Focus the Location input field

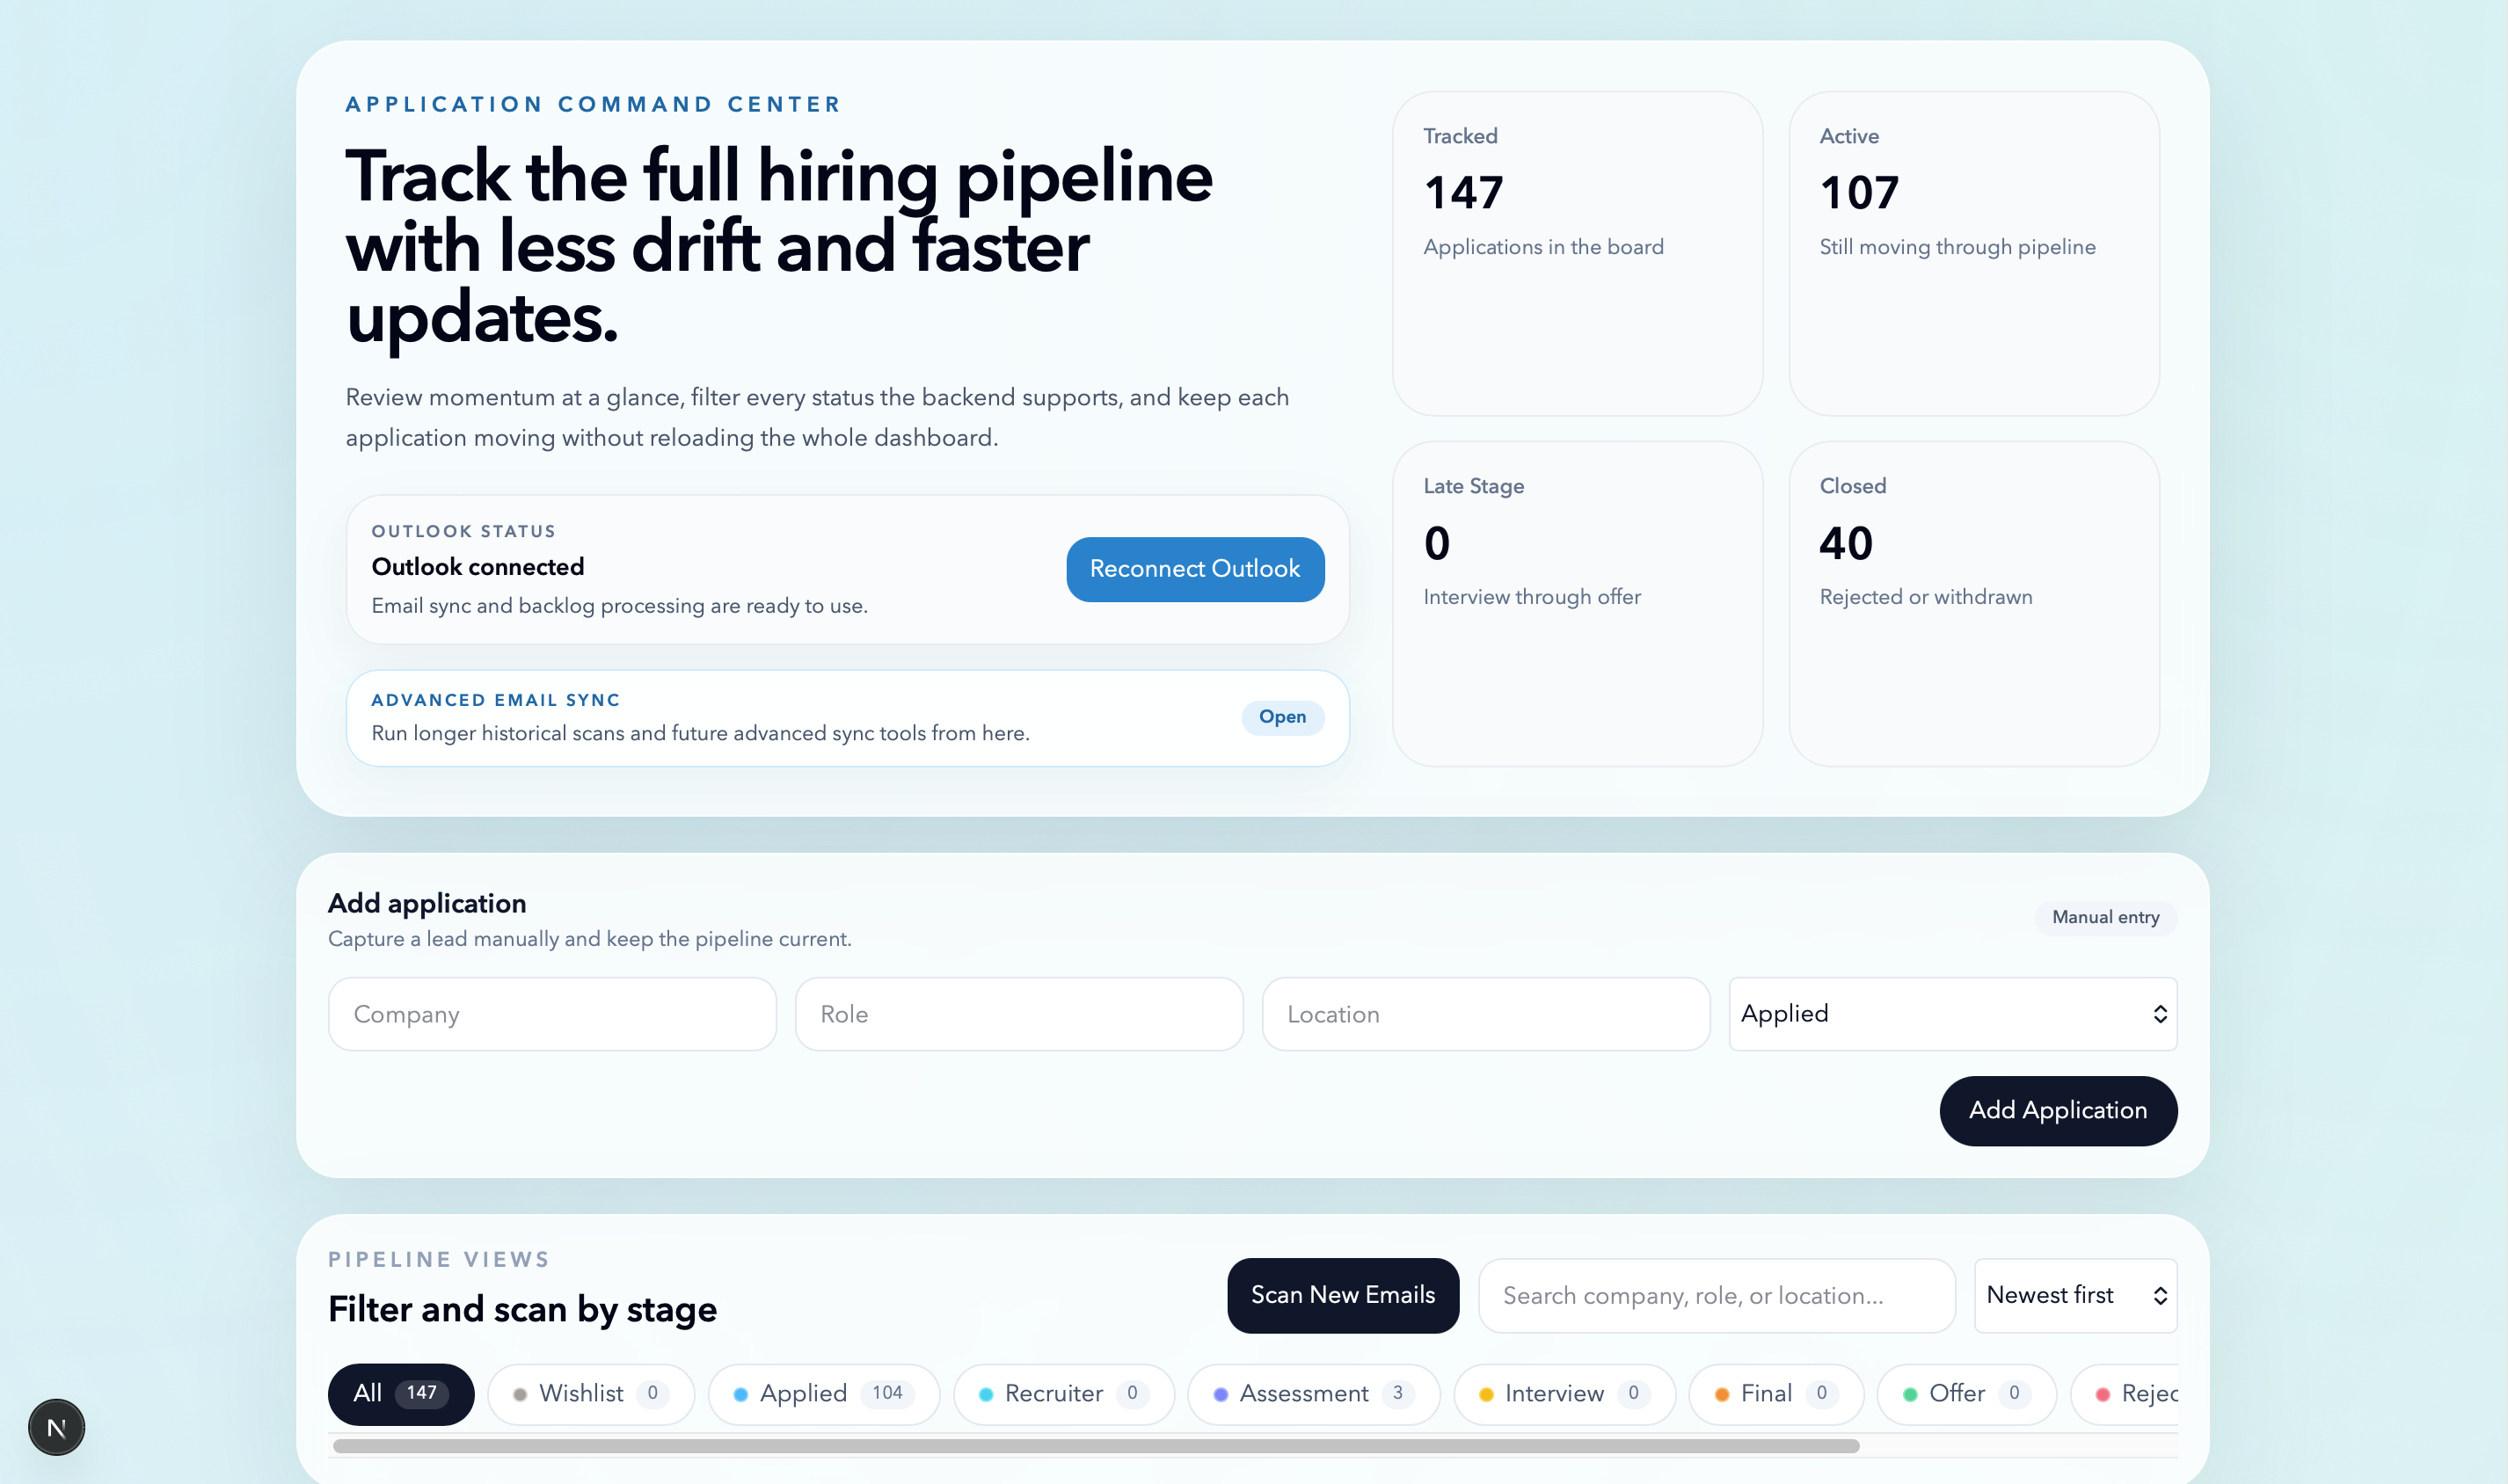click(1486, 1014)
